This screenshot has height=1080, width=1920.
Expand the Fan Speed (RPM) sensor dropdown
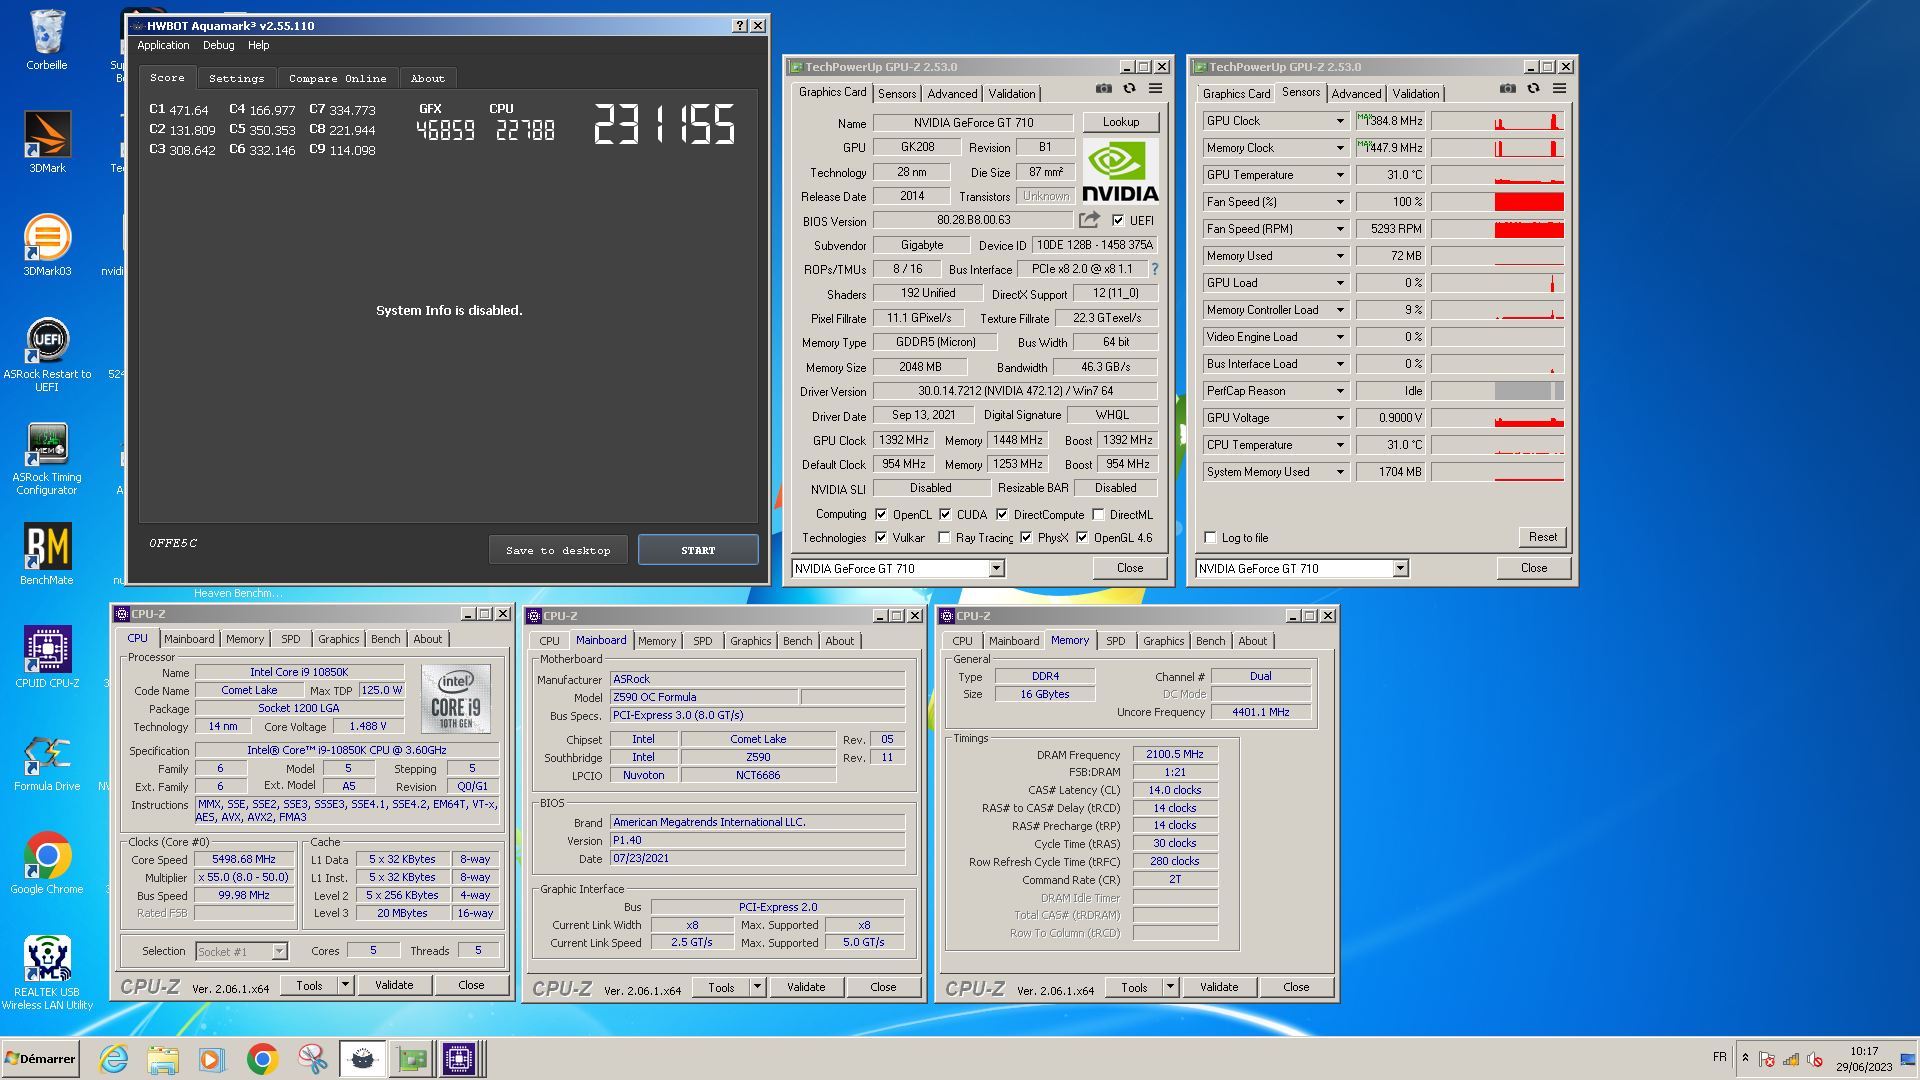click(1340, 229)
